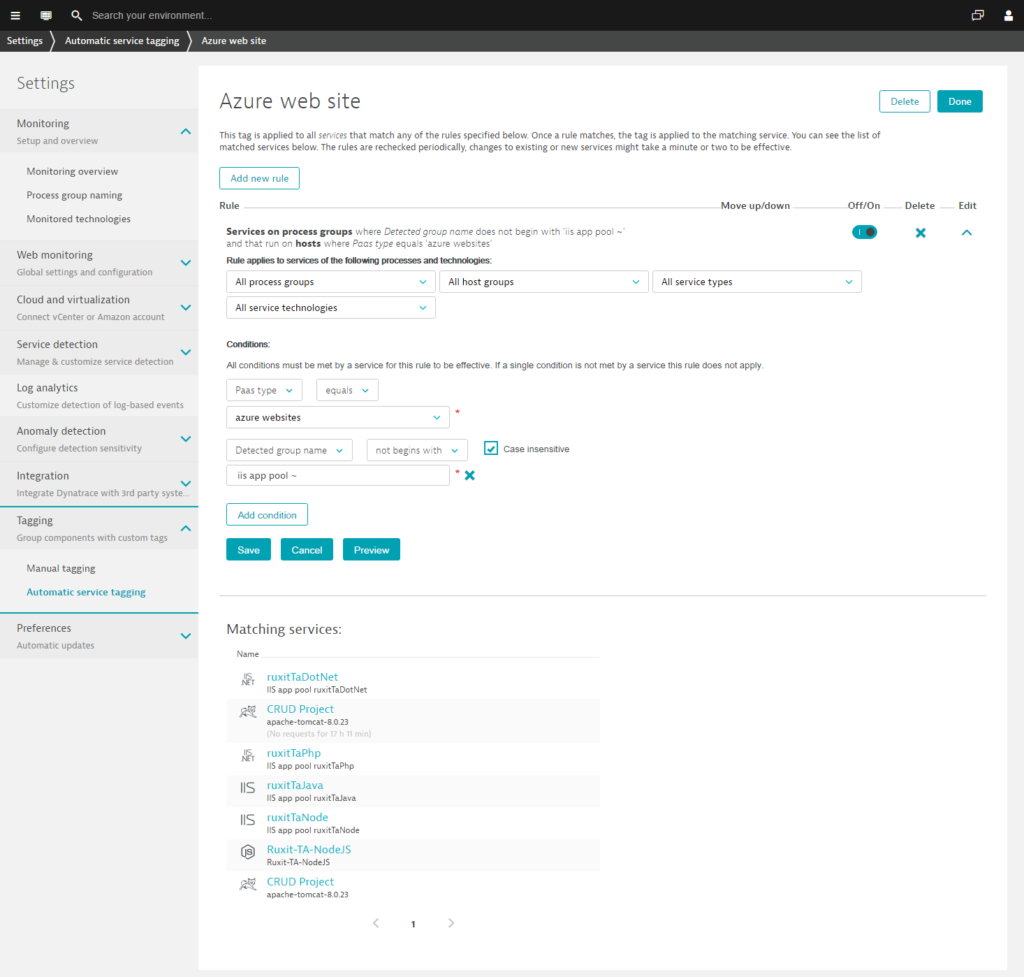Collapse the rule edit chevron
The height and width of the screenshot is (977, 1024).
pos(967,232)
